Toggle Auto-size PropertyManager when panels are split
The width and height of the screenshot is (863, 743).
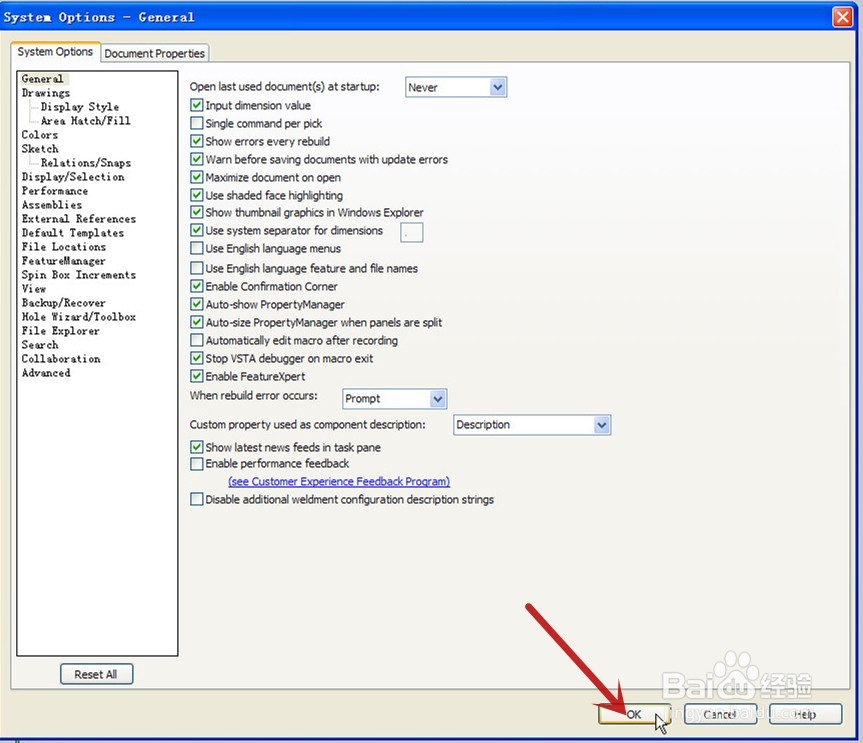196,322
